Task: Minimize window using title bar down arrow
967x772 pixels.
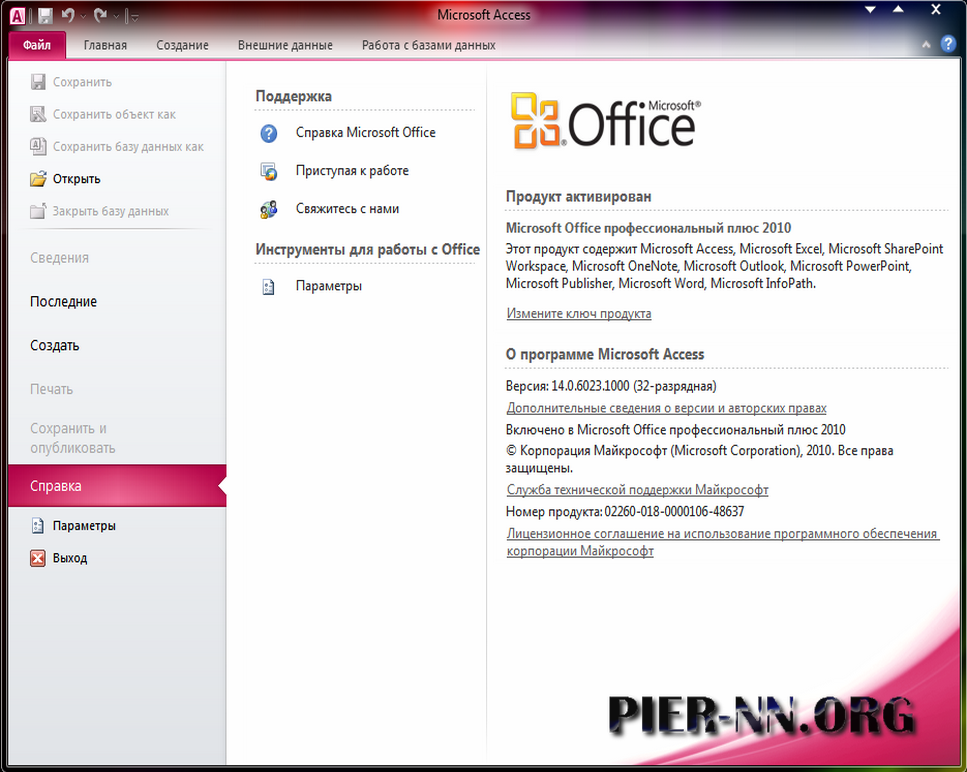Action: coord(870,10)
